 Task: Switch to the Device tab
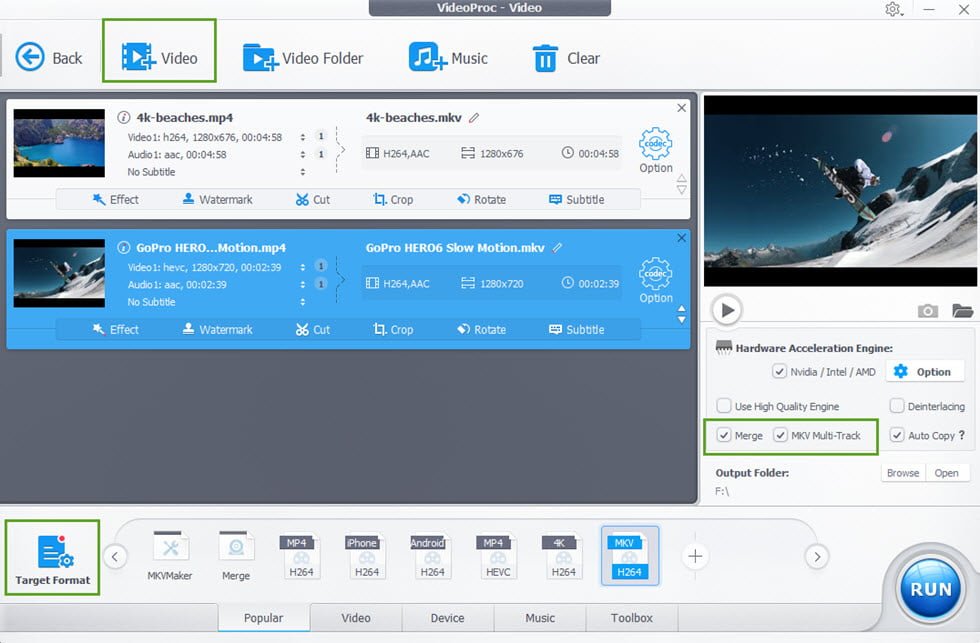tap(447, 618)
